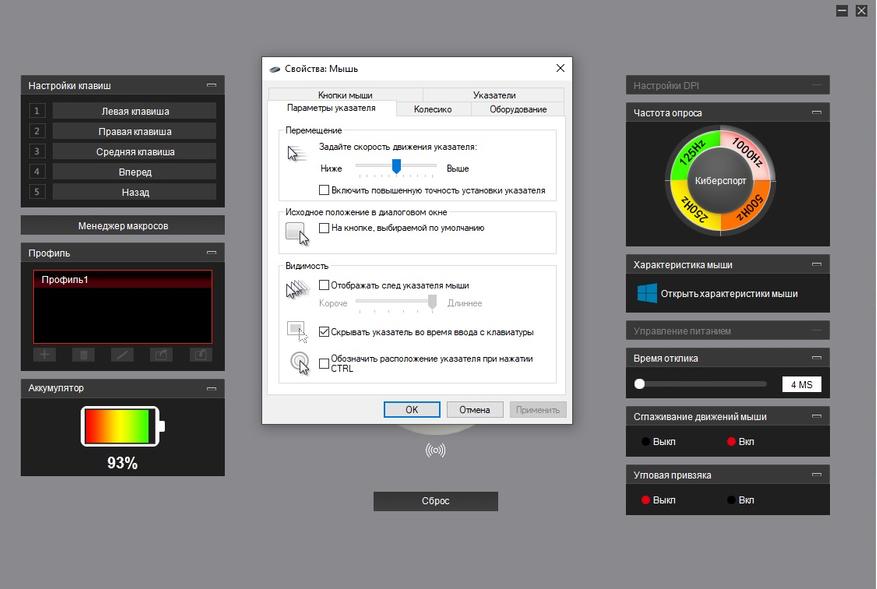Click the wireless signal icon below the dialog
Image resolution: width=877 pixels, height=589 pixels.
point(435,450)
